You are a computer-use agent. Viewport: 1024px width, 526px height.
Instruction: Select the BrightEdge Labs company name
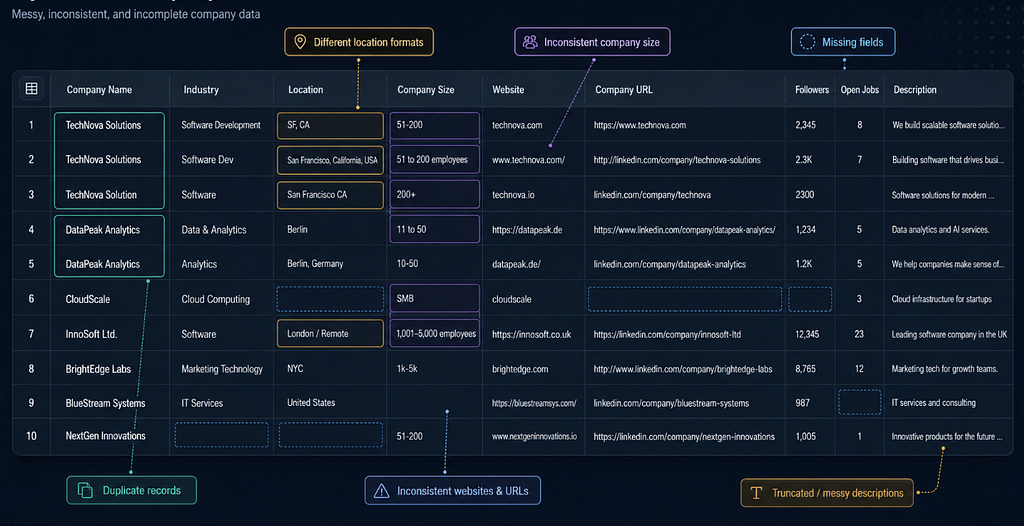(x=98, y=369)
